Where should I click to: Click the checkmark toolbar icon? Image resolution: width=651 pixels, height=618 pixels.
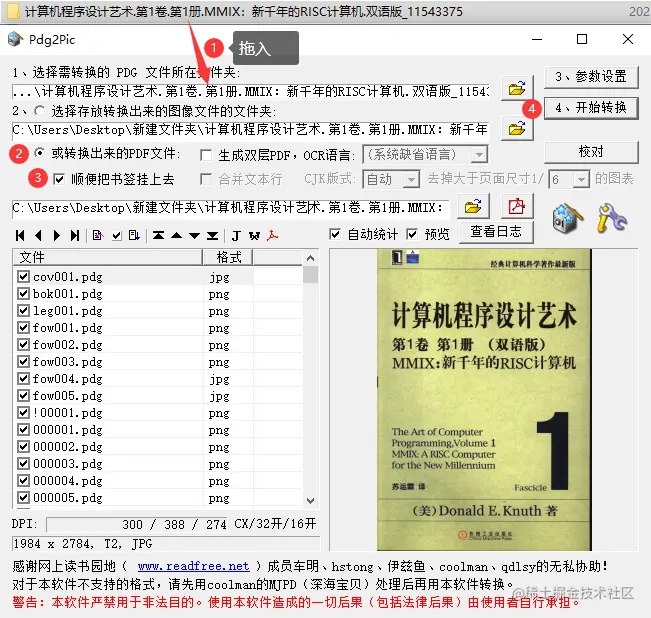[x=117, y=236]
